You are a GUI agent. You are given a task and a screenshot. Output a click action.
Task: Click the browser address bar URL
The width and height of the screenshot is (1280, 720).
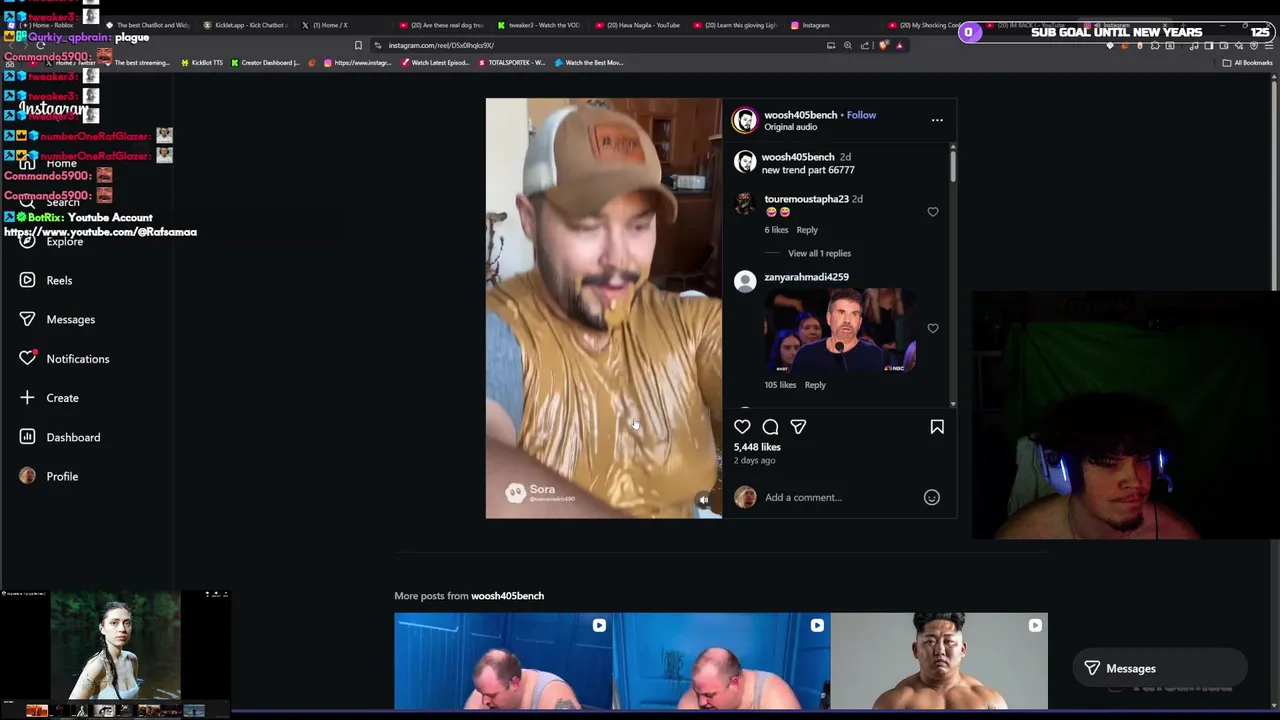441,45
